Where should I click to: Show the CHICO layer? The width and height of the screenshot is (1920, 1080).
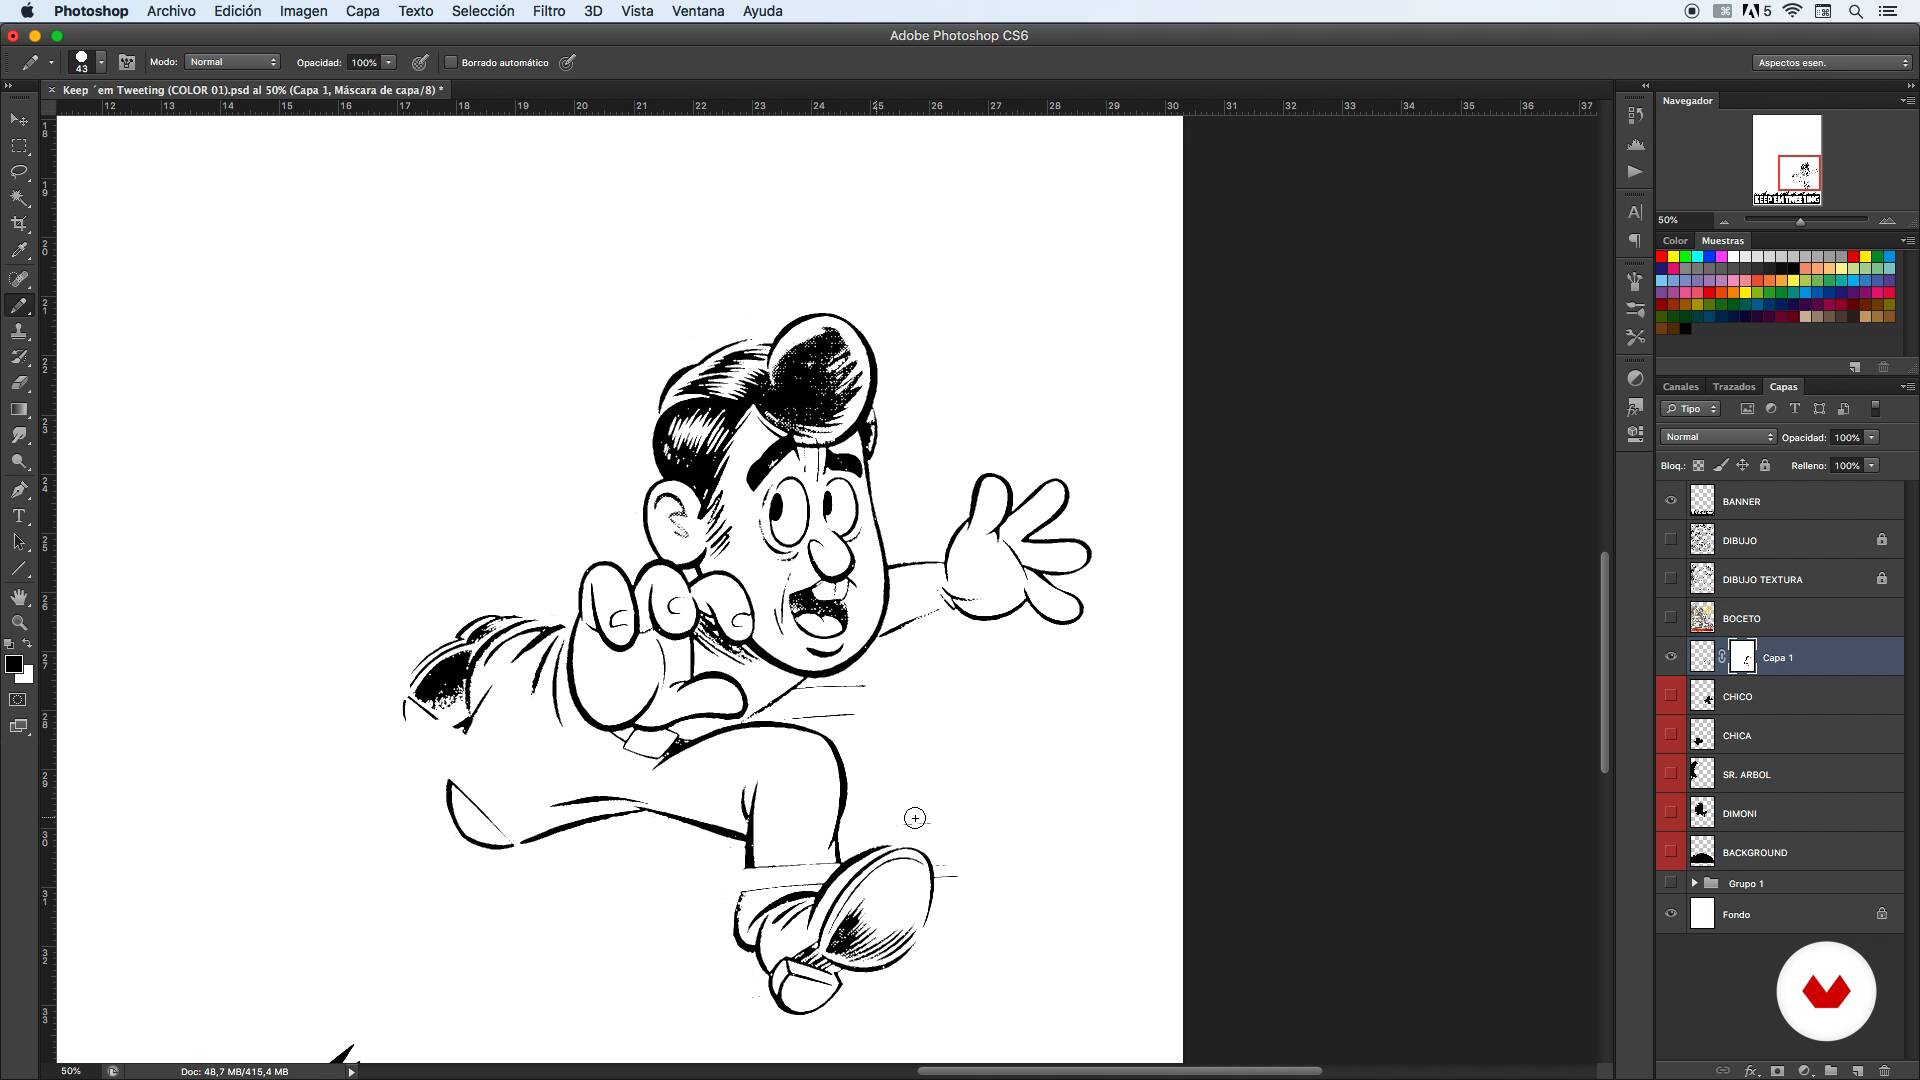click(1670, 696)
